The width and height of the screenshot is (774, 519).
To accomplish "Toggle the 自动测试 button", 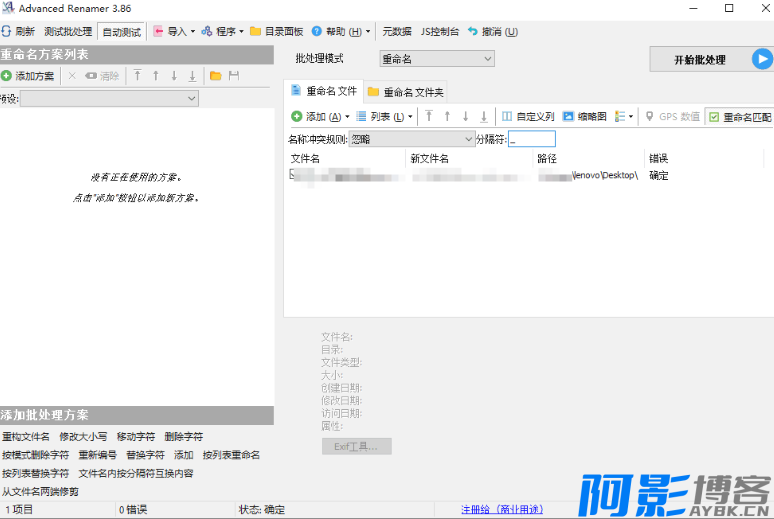I will click(x=122, y=32).
